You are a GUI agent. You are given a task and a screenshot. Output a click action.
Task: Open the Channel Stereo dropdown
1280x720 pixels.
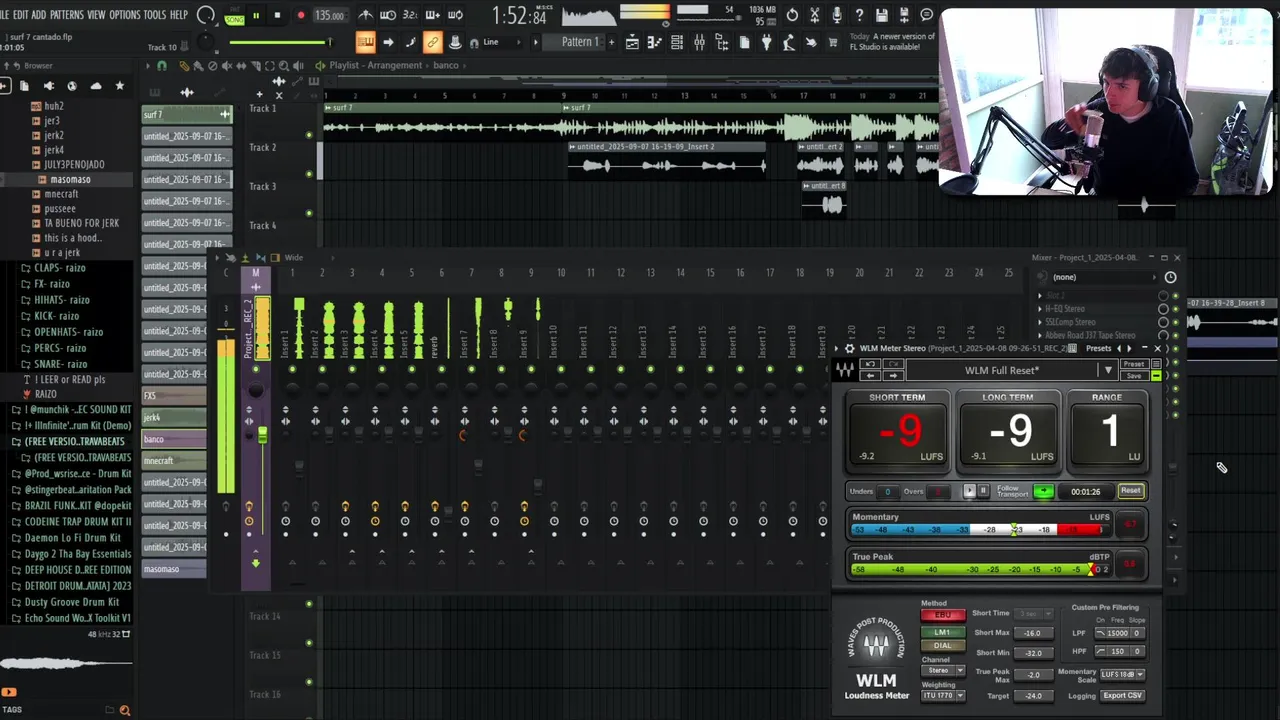point(943,671)
